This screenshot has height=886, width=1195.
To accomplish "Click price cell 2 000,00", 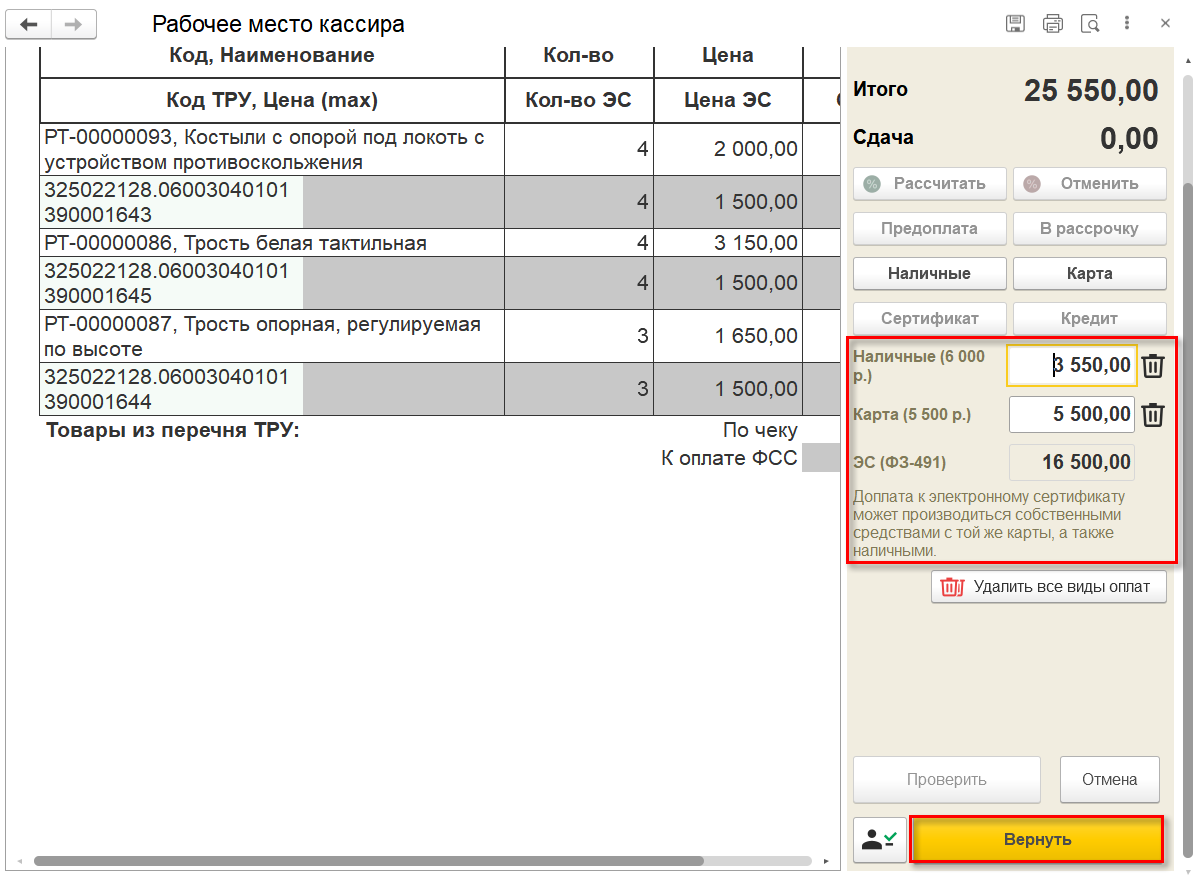I will coord(729,149).
